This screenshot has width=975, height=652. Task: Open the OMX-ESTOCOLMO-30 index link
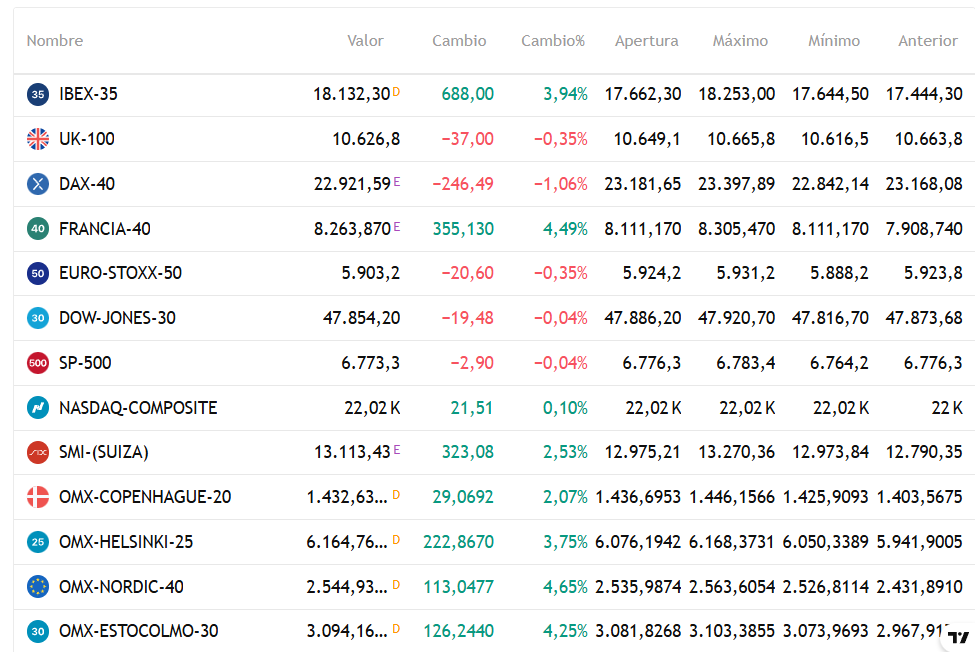pos(138,631)
